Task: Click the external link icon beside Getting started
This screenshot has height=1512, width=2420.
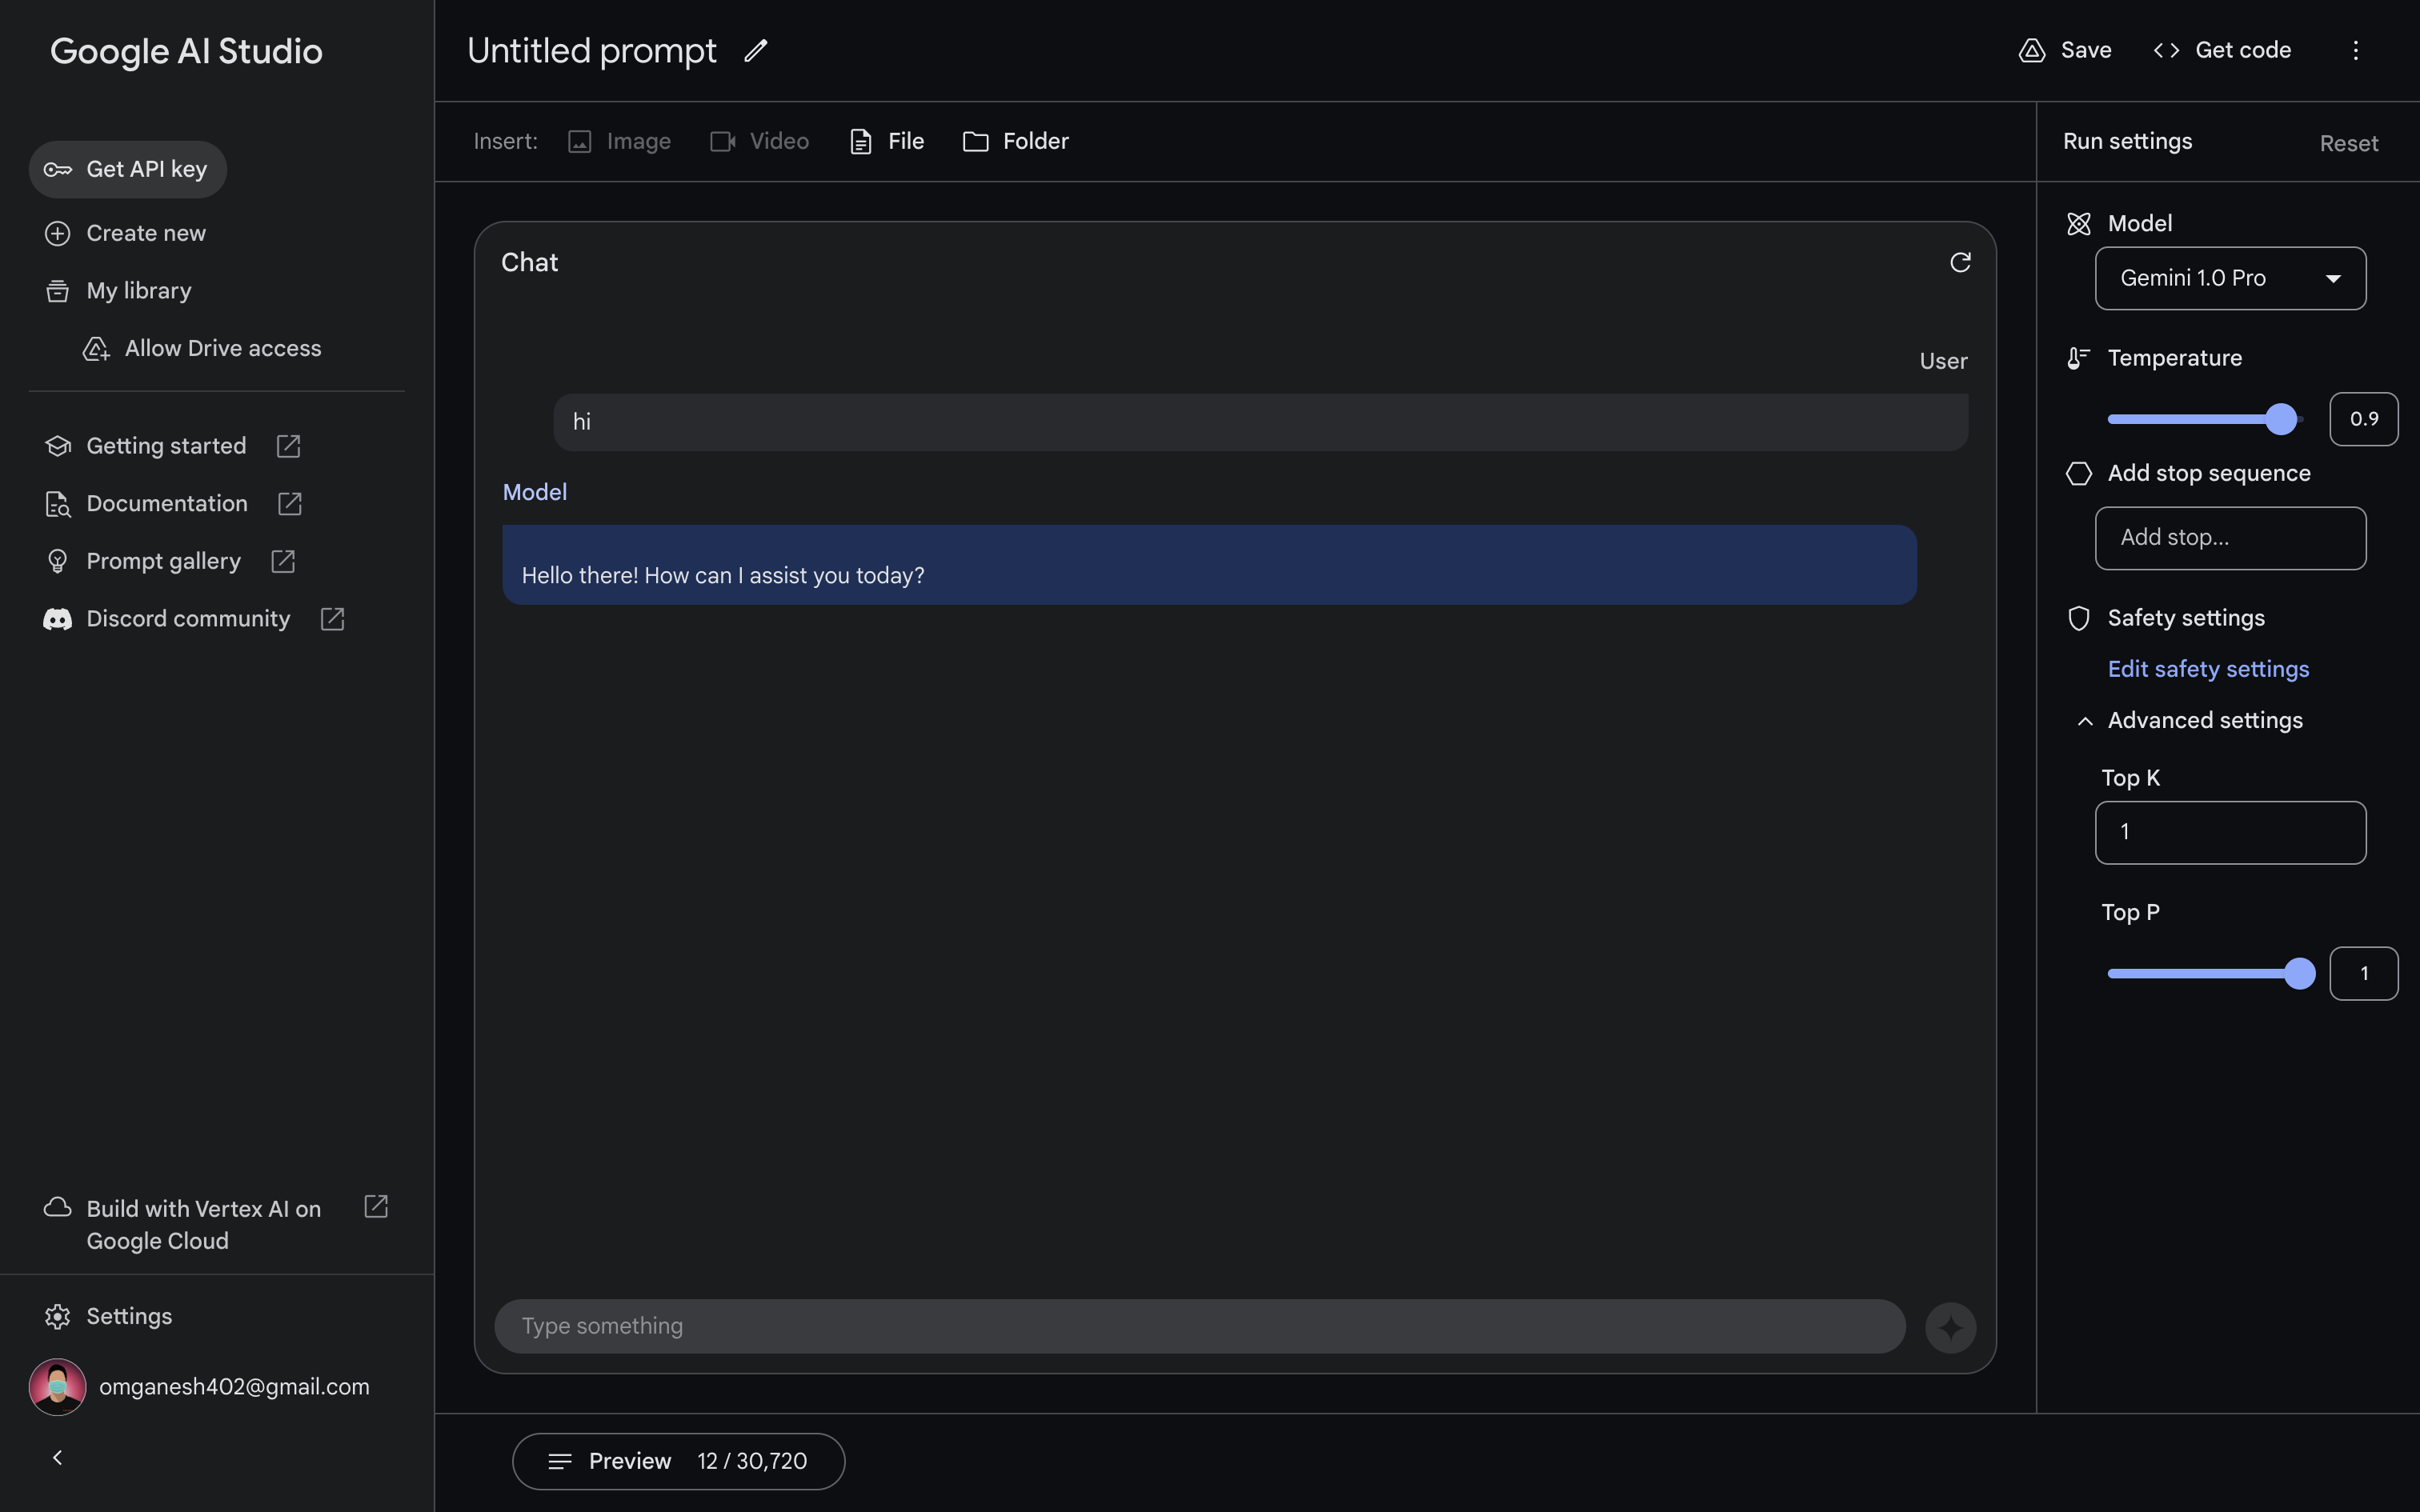Action: pos(288,446)
